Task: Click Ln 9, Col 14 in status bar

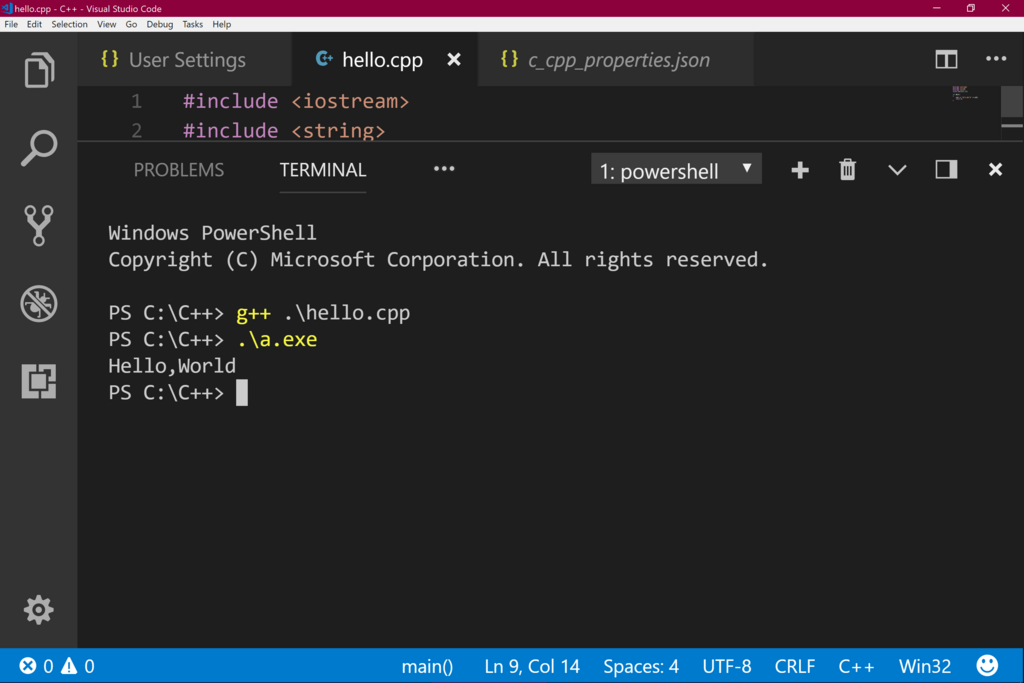Action: tap(532, 666)
